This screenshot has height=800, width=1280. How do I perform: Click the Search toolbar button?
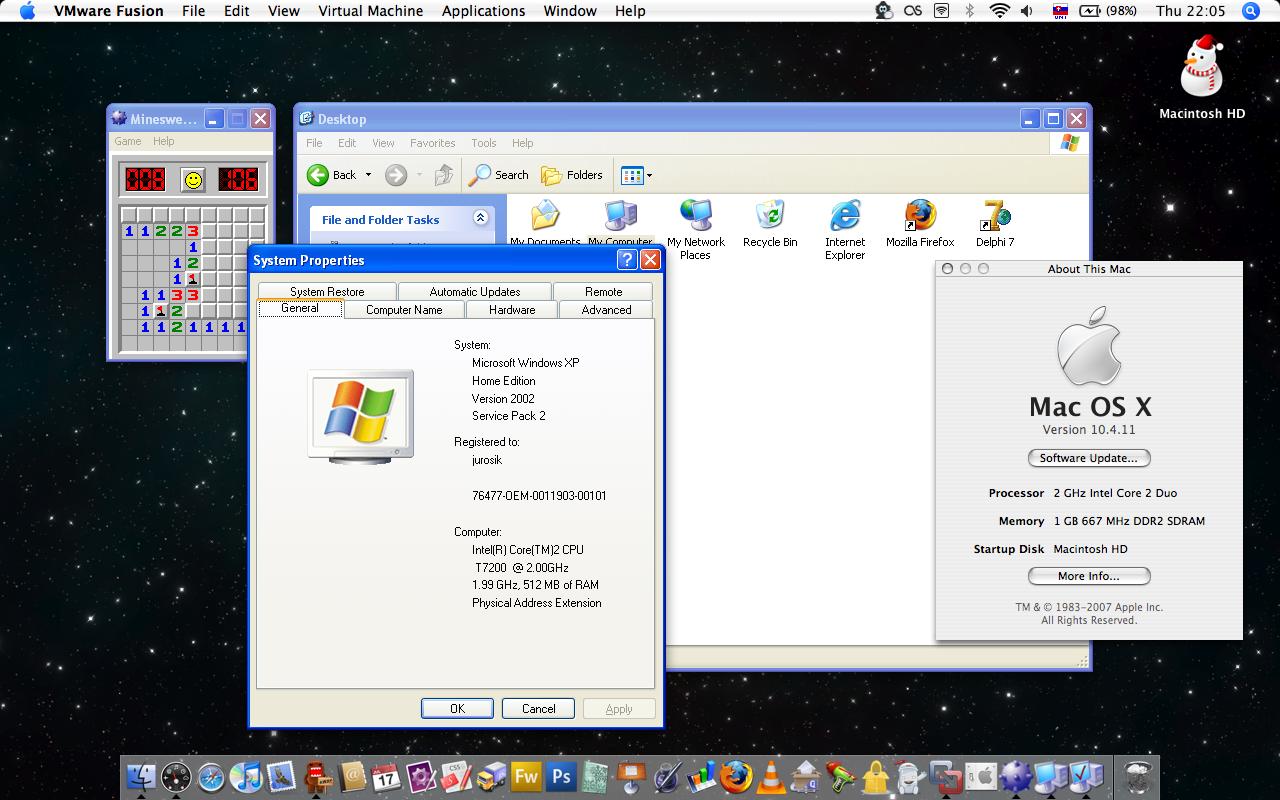coord(499,175)
